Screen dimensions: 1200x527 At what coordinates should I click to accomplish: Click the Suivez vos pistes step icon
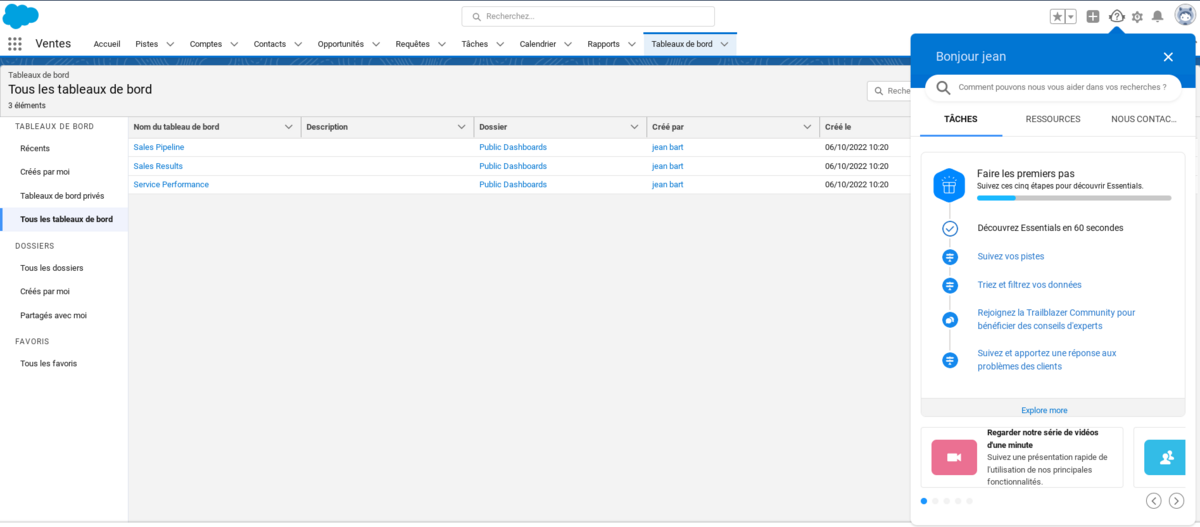tap(950, 257)
